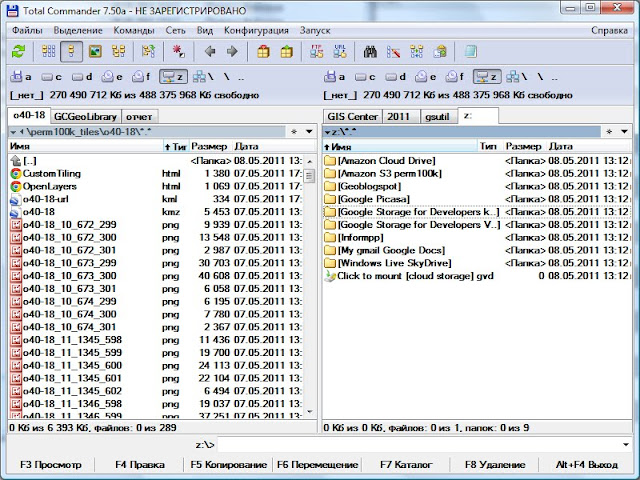The height and width of the screenshot is (480, 640).
Task: Open the URL new FTP connection icon
Action: click(340, 52)
